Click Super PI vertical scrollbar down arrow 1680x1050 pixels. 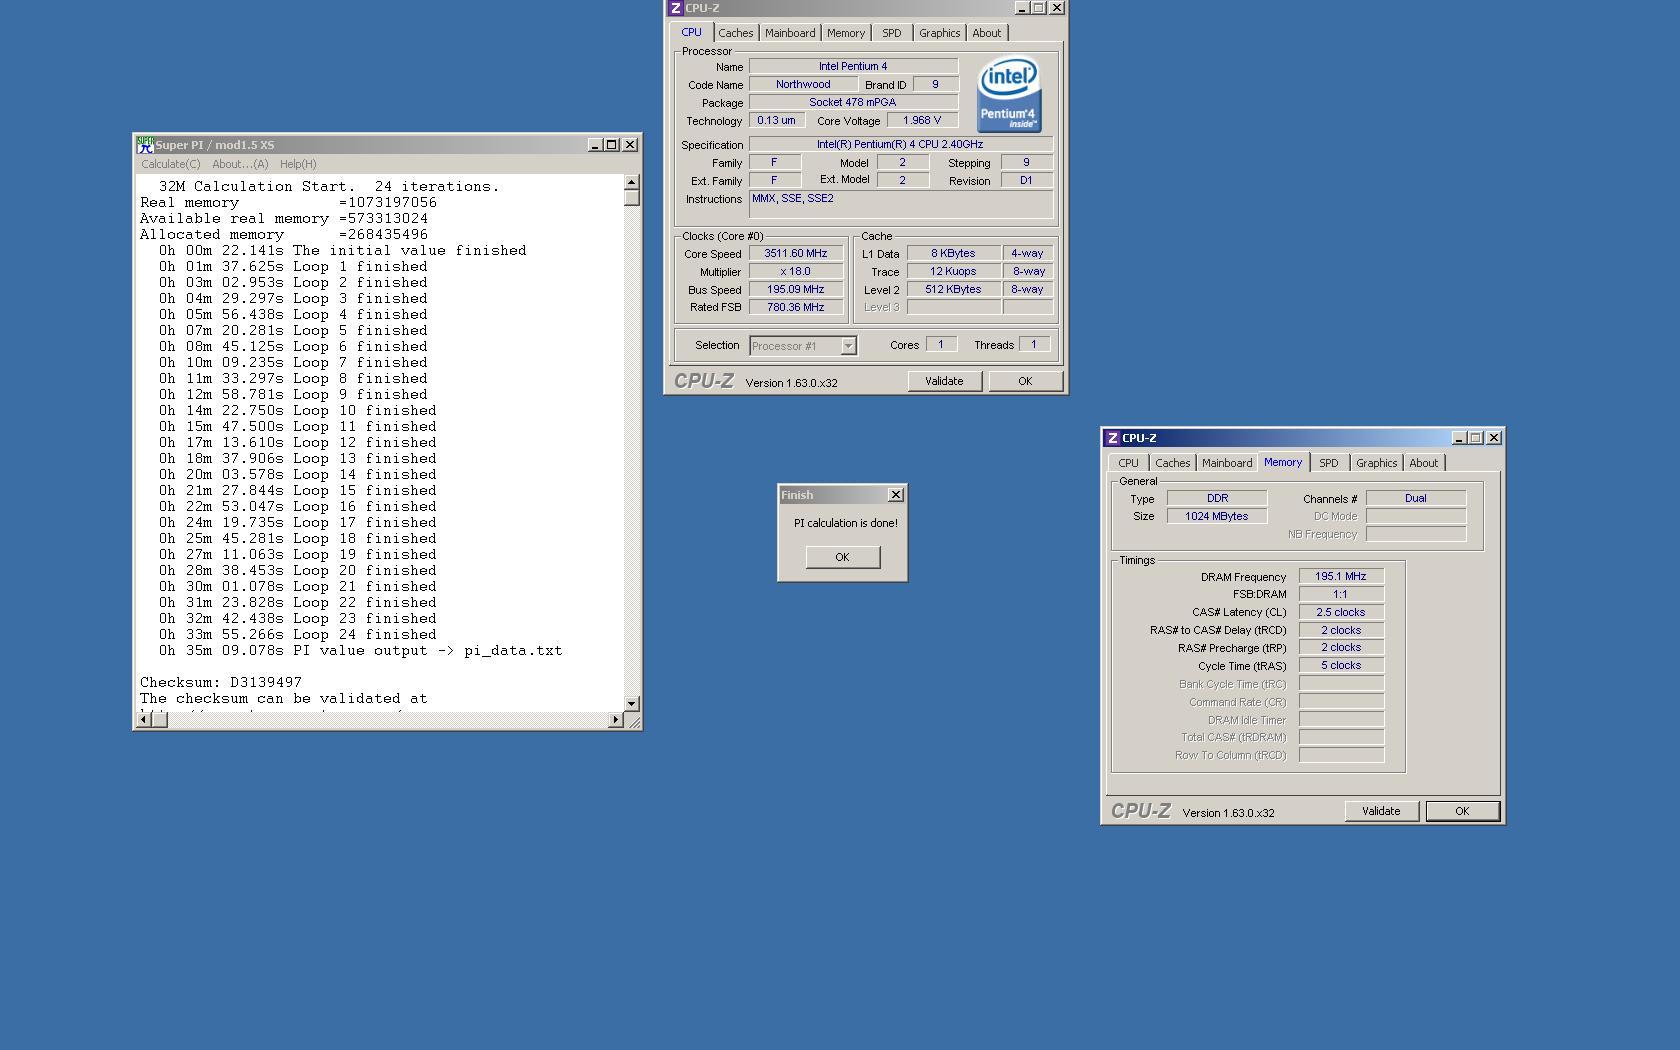click(631, 704)
